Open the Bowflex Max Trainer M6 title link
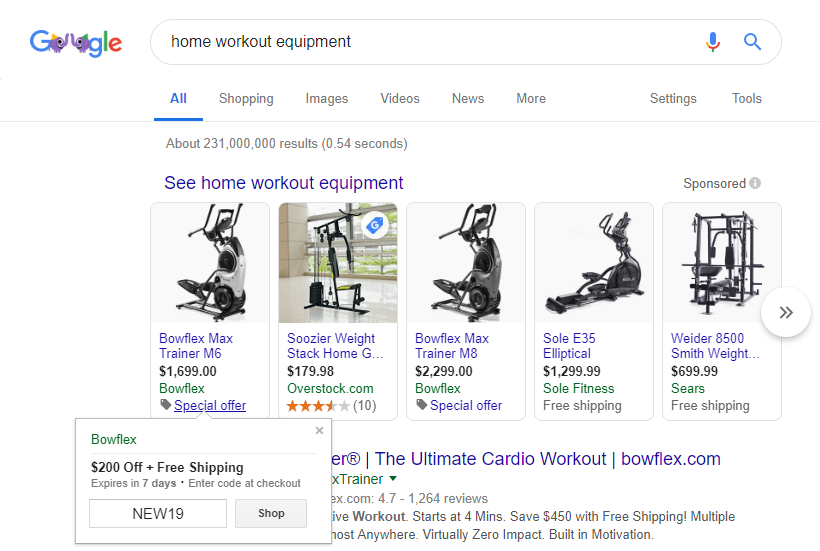Image resolution: width=820 pixels, height=551 pixels. (196, 346)
